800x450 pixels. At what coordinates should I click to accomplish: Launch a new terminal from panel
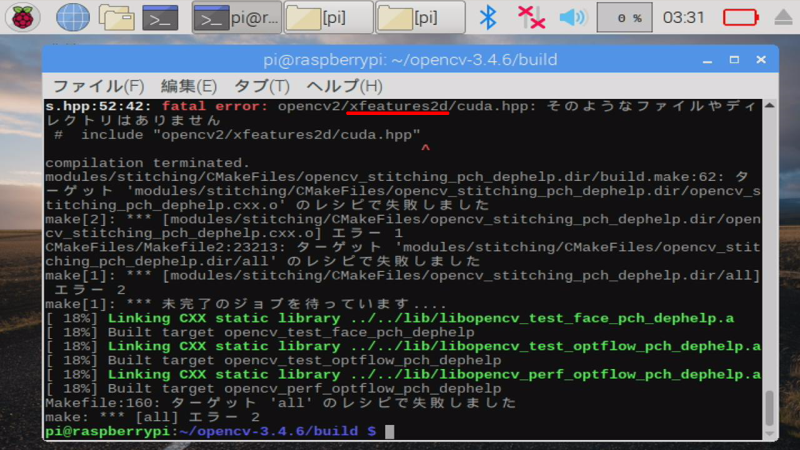pyautogui.click(x=160, y=18)
